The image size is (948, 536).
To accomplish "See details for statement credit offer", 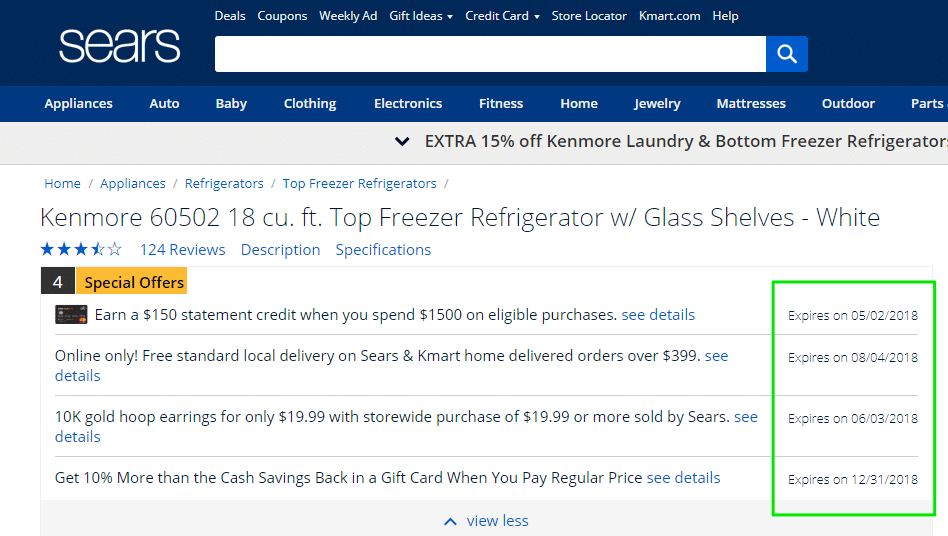I will (658, 315).
